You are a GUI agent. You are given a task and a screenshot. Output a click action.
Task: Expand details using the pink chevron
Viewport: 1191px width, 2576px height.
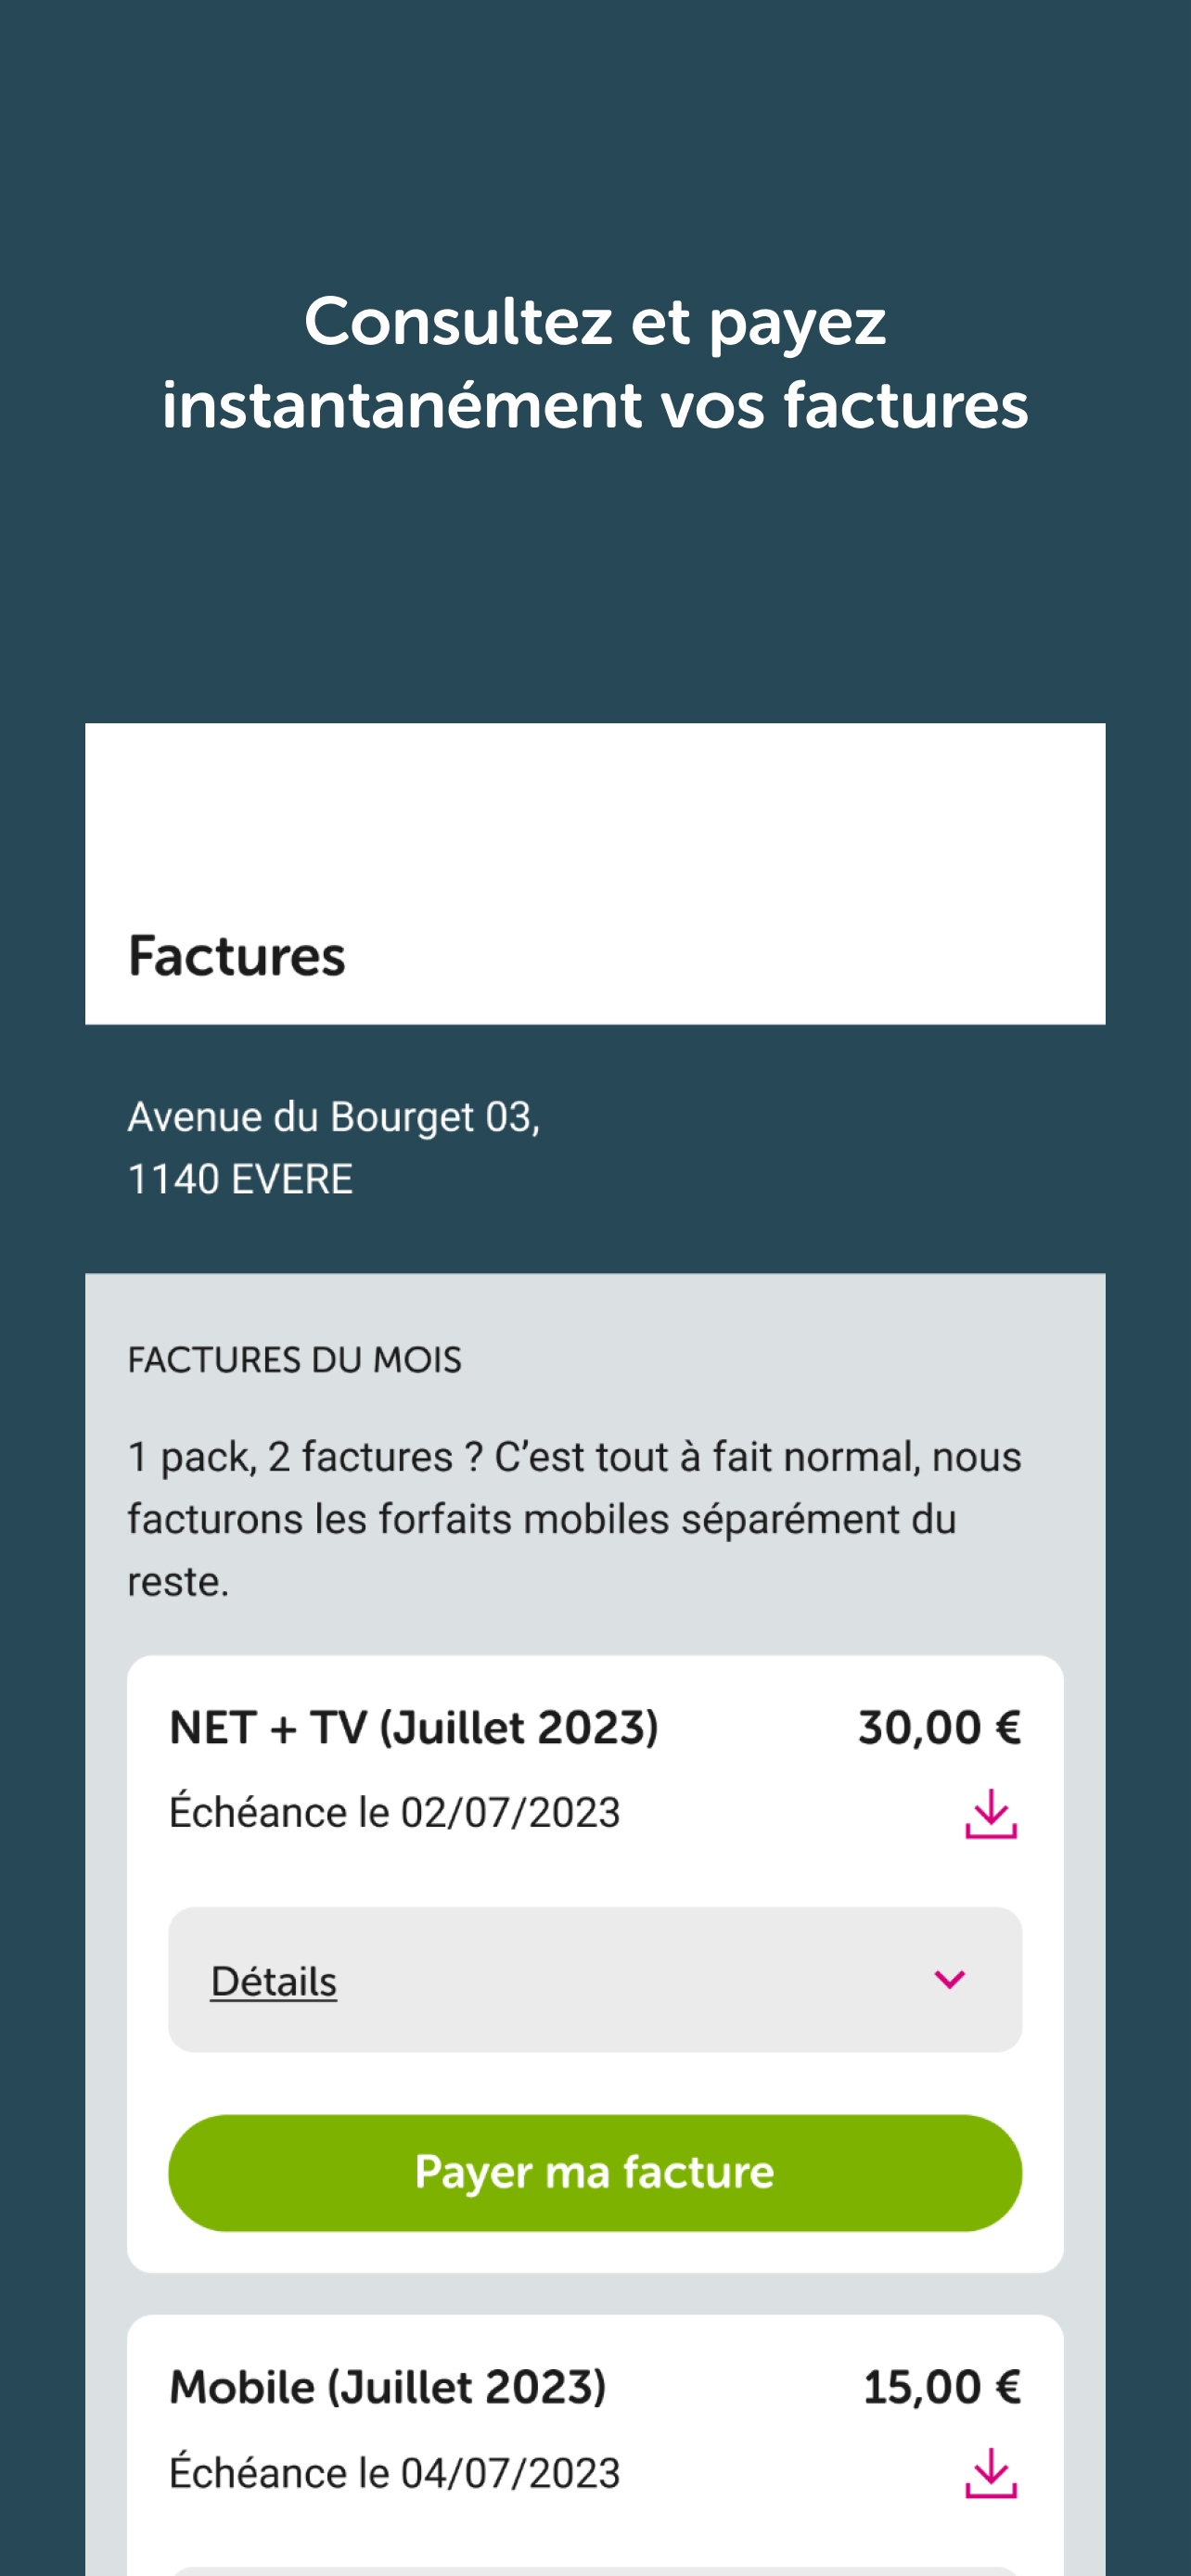point(949,1979)
